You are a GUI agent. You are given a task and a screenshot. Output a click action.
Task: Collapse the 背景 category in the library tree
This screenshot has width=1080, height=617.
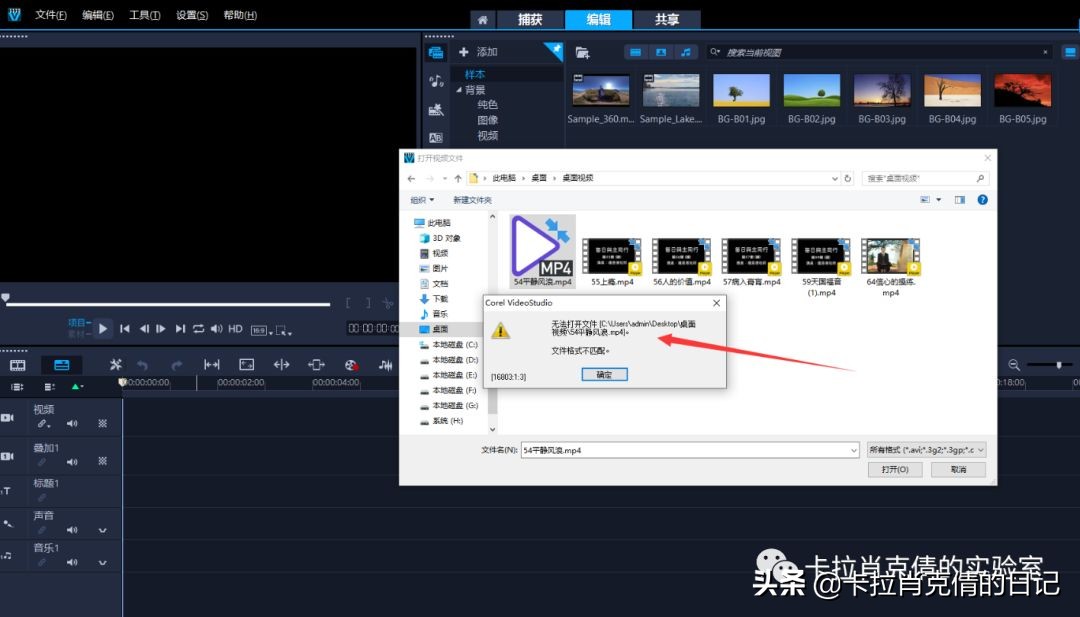[461, 88]
